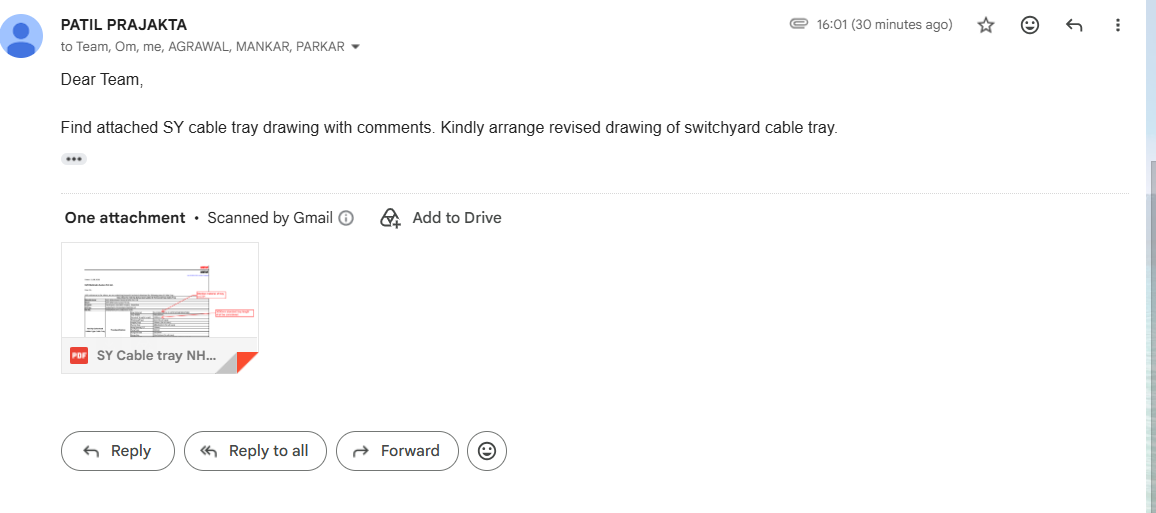Click the sender profile avatar
The height and width of the screenshot is (513, 1156).
pyautogui.click(x=21, y=36)
